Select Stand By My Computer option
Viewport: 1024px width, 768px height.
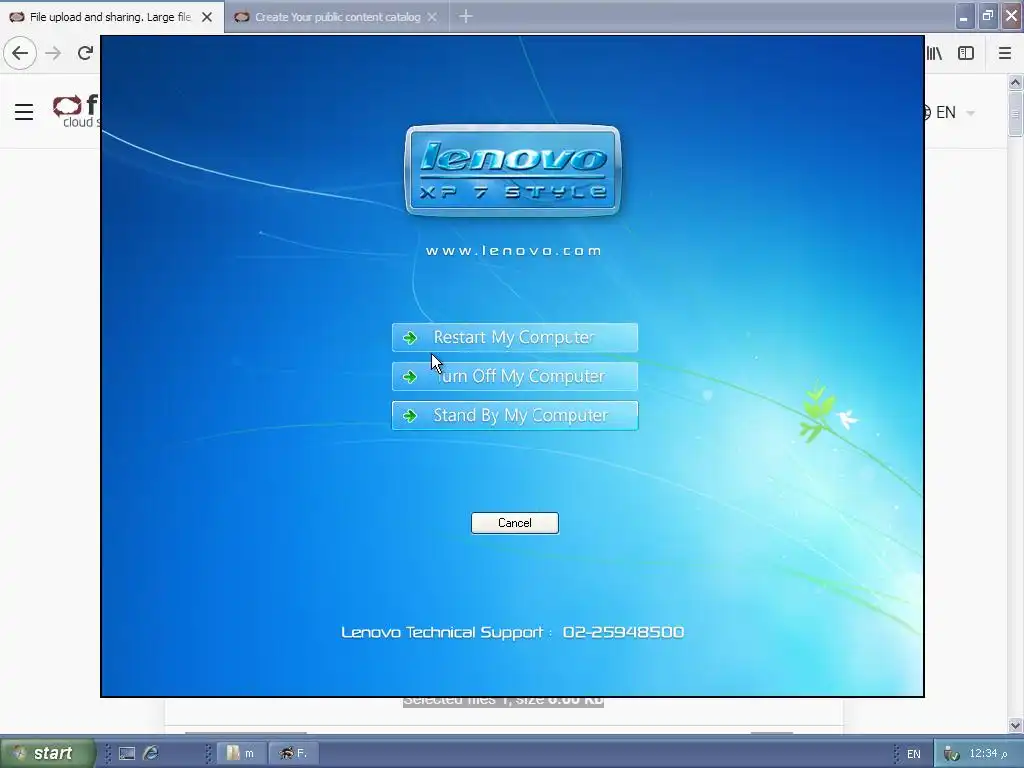pyautogui.click(x=515, y=415)
